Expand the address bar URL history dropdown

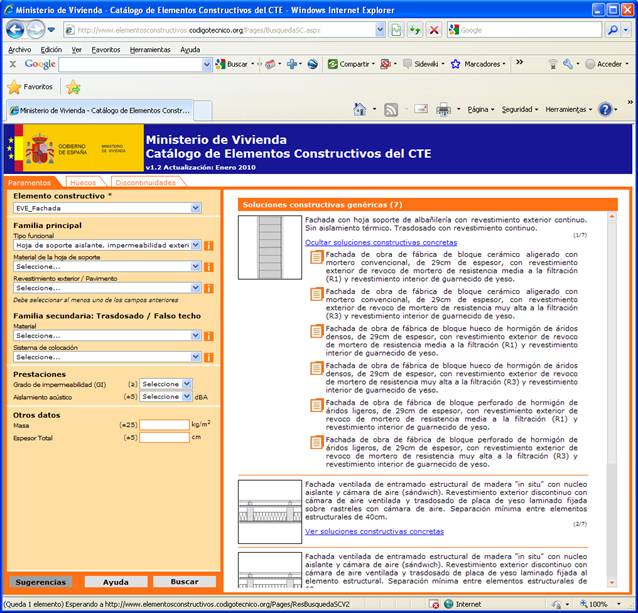[380, 30]
